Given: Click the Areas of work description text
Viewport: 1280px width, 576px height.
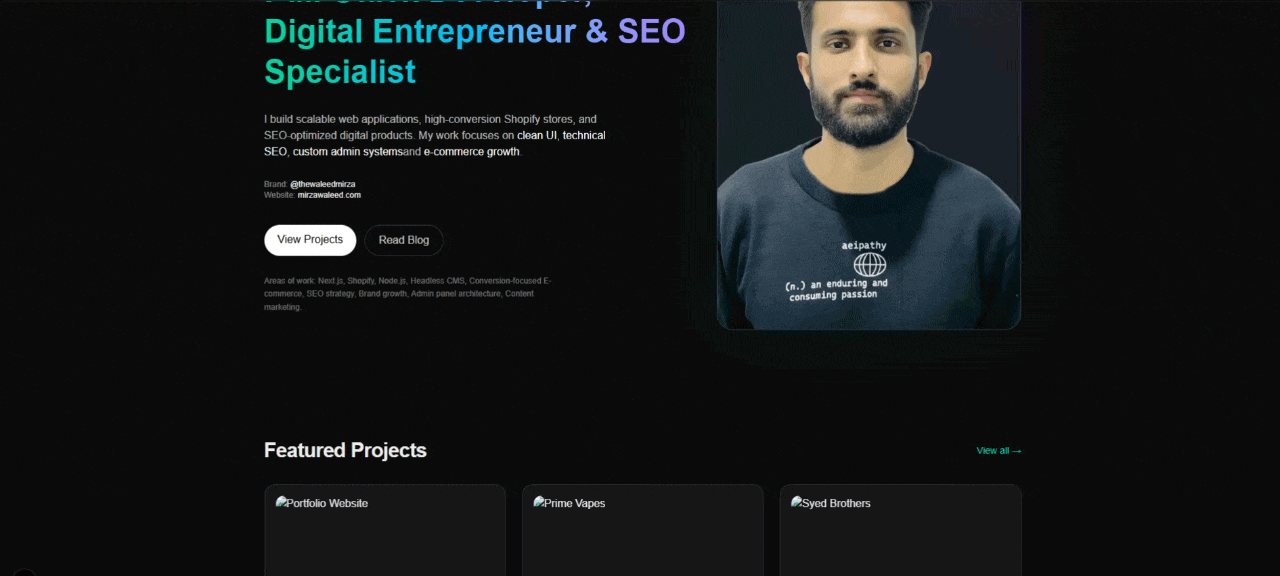Looking at the screenshot, I should pyautogui.click(x=408, y=294).
